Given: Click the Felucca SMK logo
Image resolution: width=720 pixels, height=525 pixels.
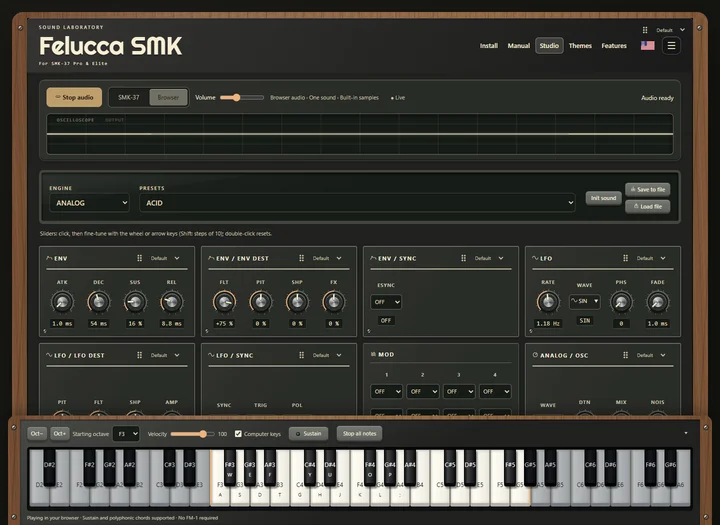Looking at the screenshot, I should click(110, 46).
